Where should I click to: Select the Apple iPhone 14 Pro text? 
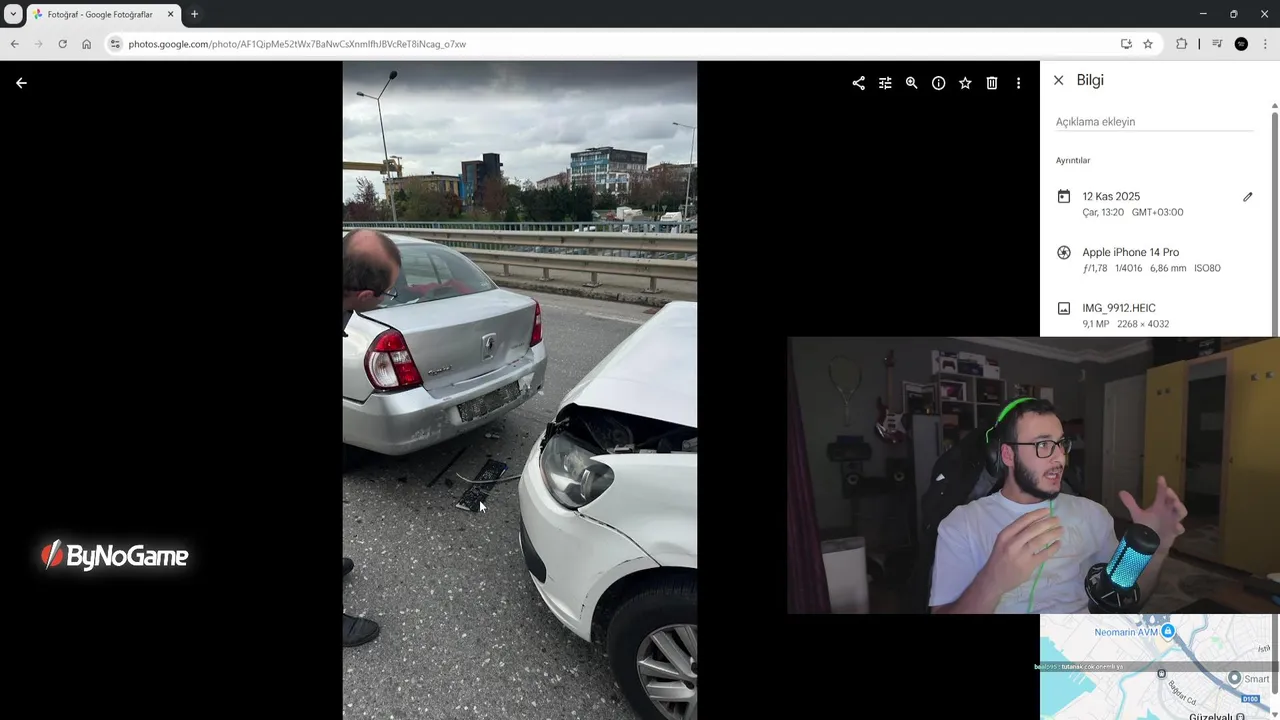[1130, 252]
